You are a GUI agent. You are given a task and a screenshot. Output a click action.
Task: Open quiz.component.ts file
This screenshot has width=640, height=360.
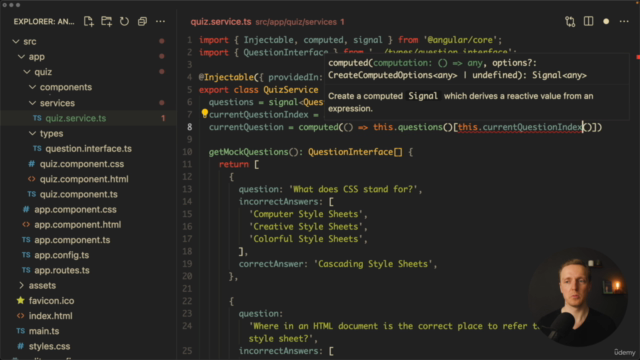coord(78,194)
